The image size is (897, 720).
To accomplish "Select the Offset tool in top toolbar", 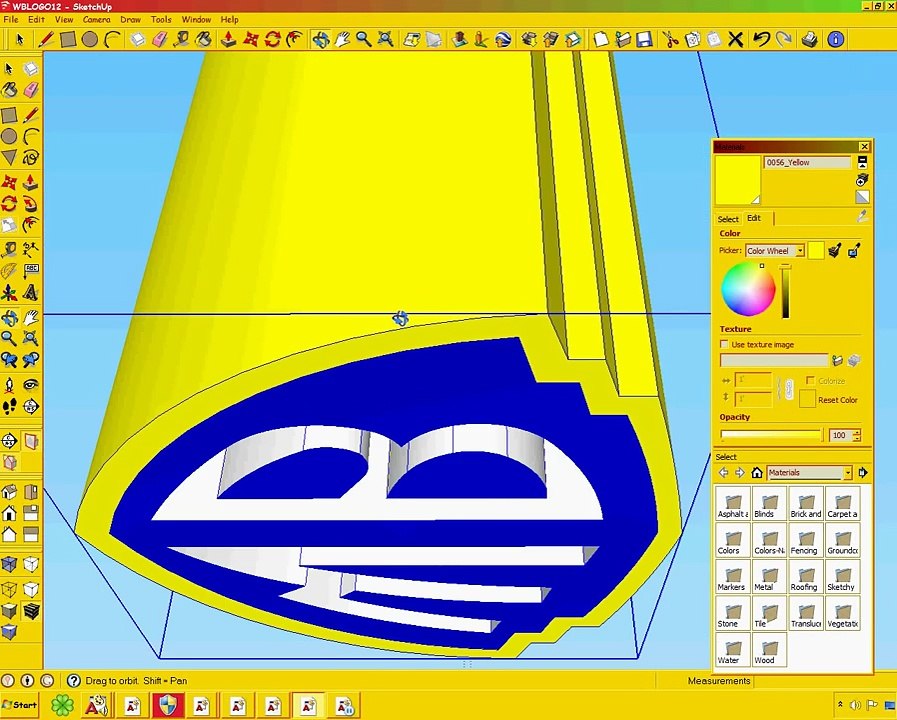I will (x=295, y=39).
